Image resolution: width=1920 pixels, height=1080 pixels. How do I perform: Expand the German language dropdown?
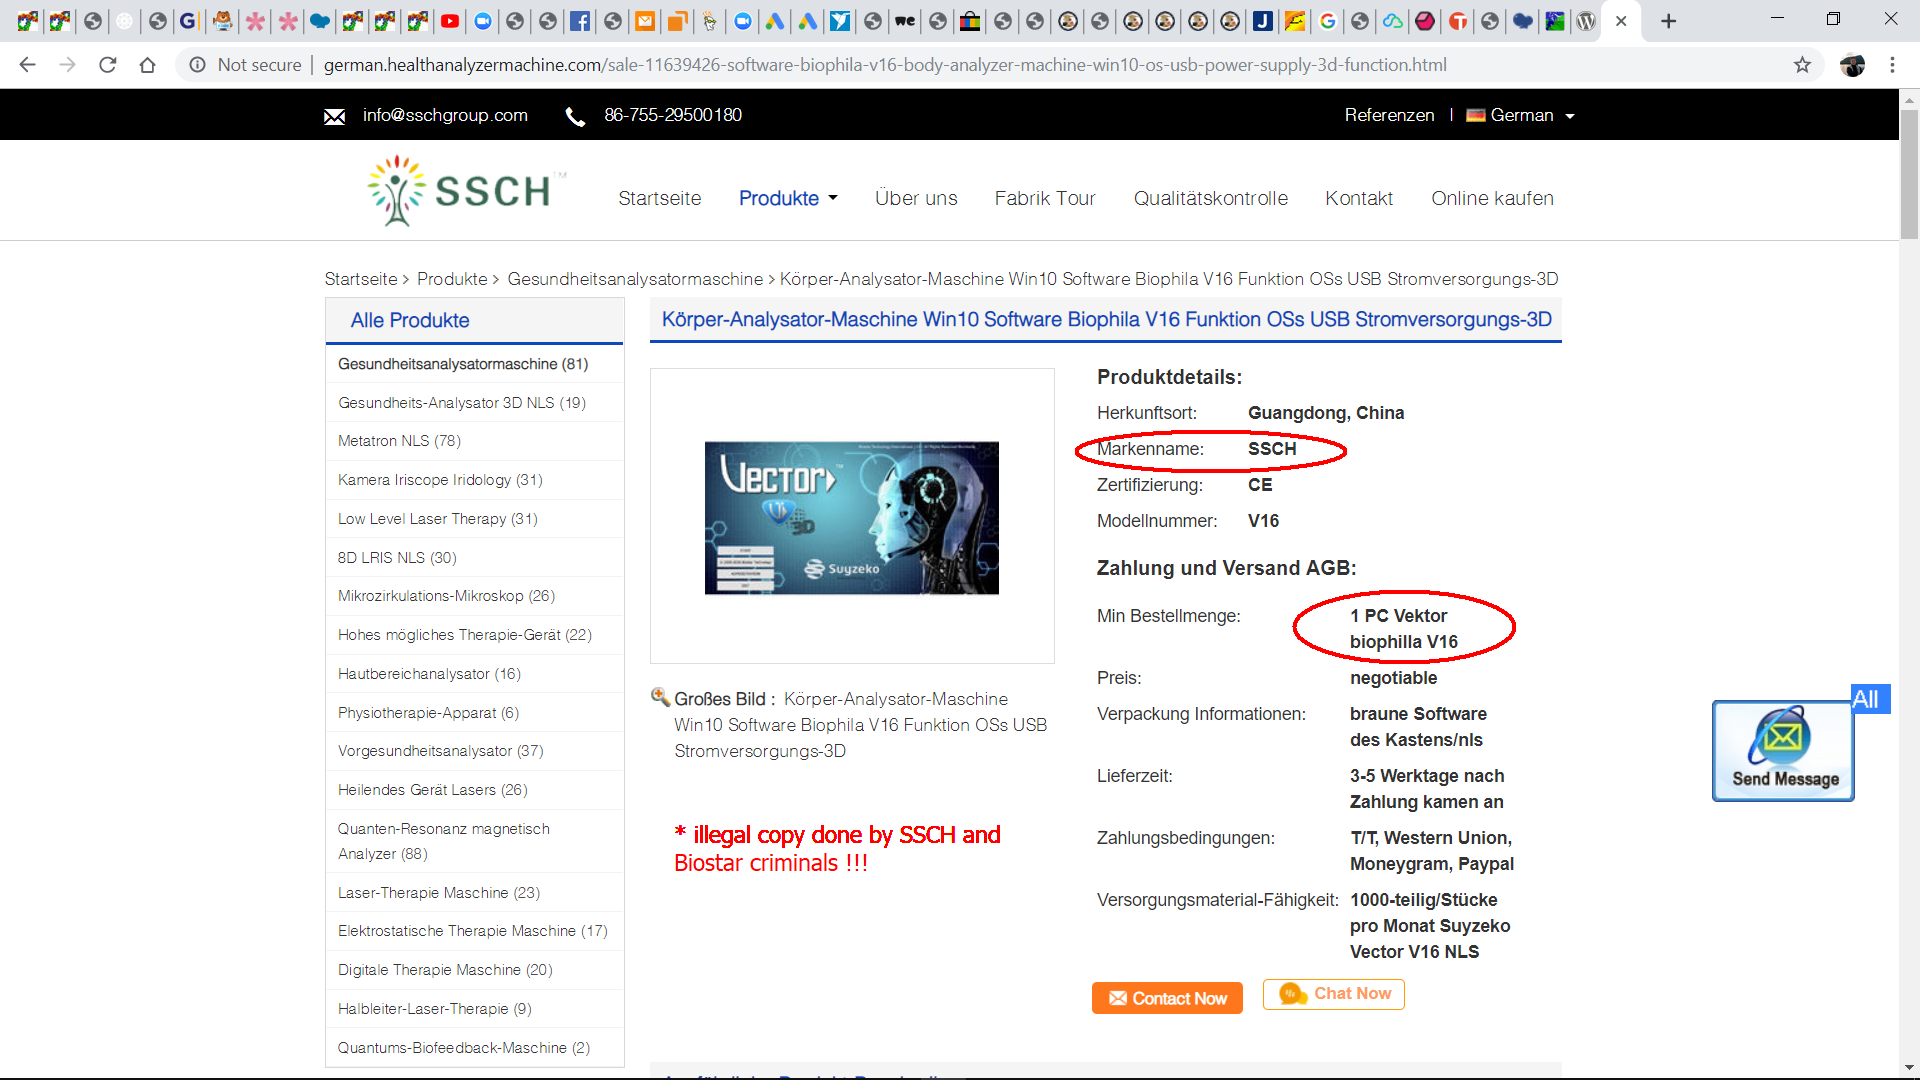pos(1522,115)
